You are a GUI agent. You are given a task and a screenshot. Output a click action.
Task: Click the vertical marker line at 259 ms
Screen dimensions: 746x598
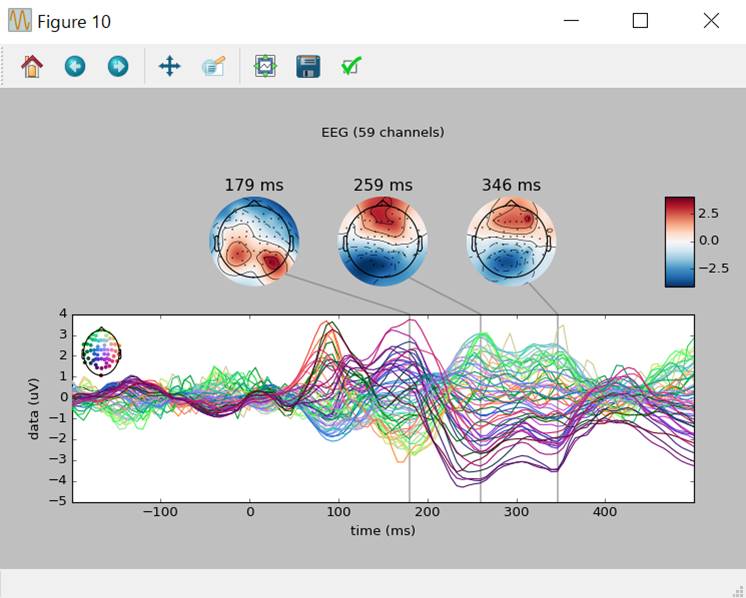coord(481,420)
